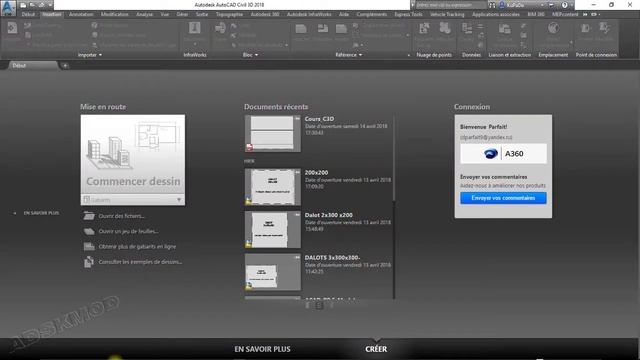The width and height of the screenshot is (640, 360).
Task: Click the Create point cloud icon
Action: (x=424, y=28)
